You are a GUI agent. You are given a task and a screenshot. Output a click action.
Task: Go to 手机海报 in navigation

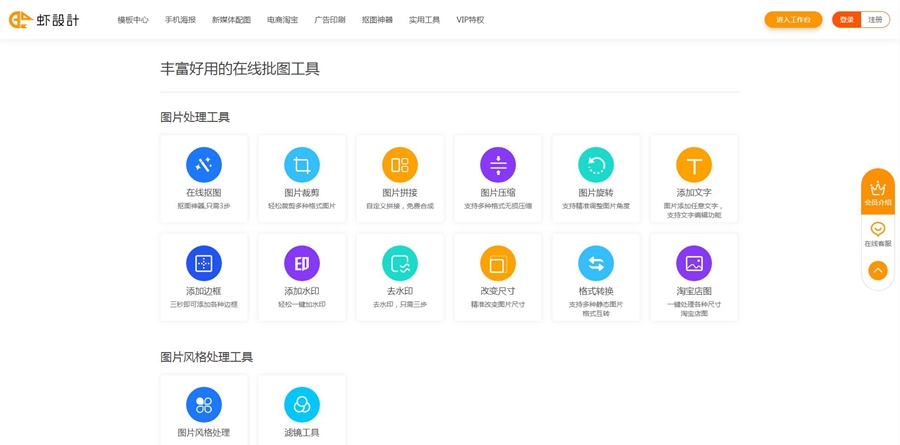pyautogui.click(x=180, y=20)
